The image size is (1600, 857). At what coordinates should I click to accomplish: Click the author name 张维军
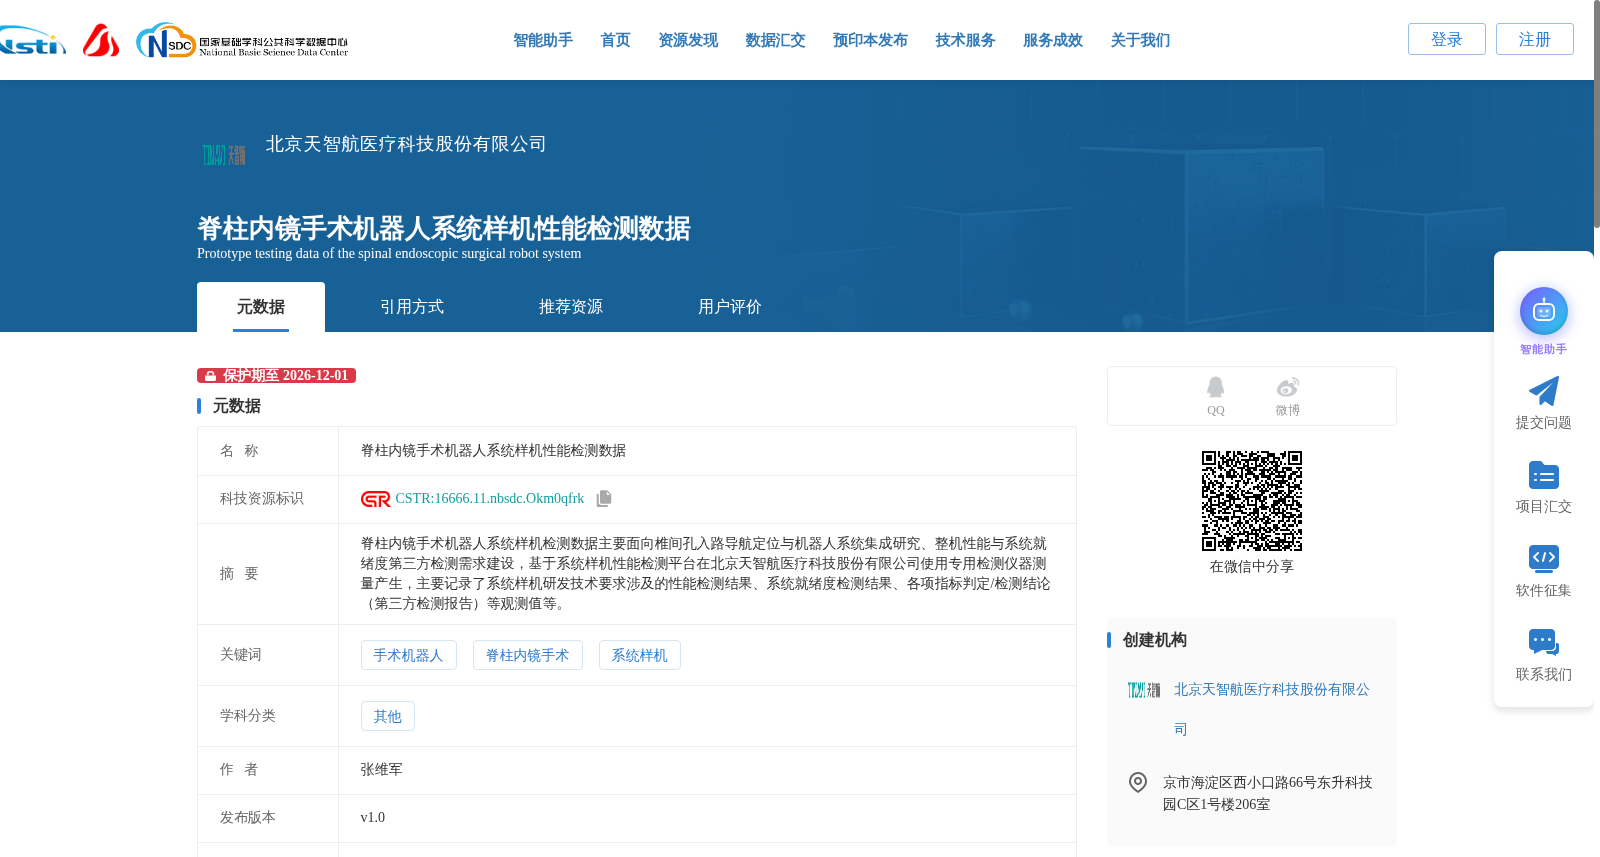pyautogui.click(x=382, y=769)
